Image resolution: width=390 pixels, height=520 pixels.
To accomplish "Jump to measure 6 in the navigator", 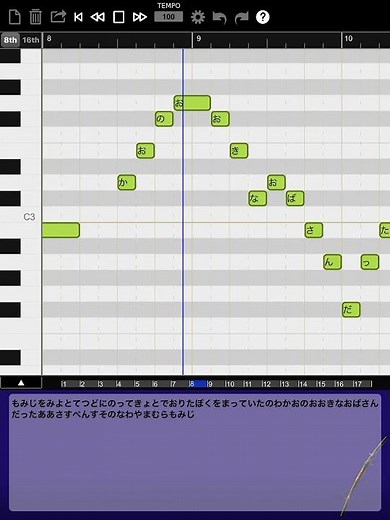I will coord(155,384).
